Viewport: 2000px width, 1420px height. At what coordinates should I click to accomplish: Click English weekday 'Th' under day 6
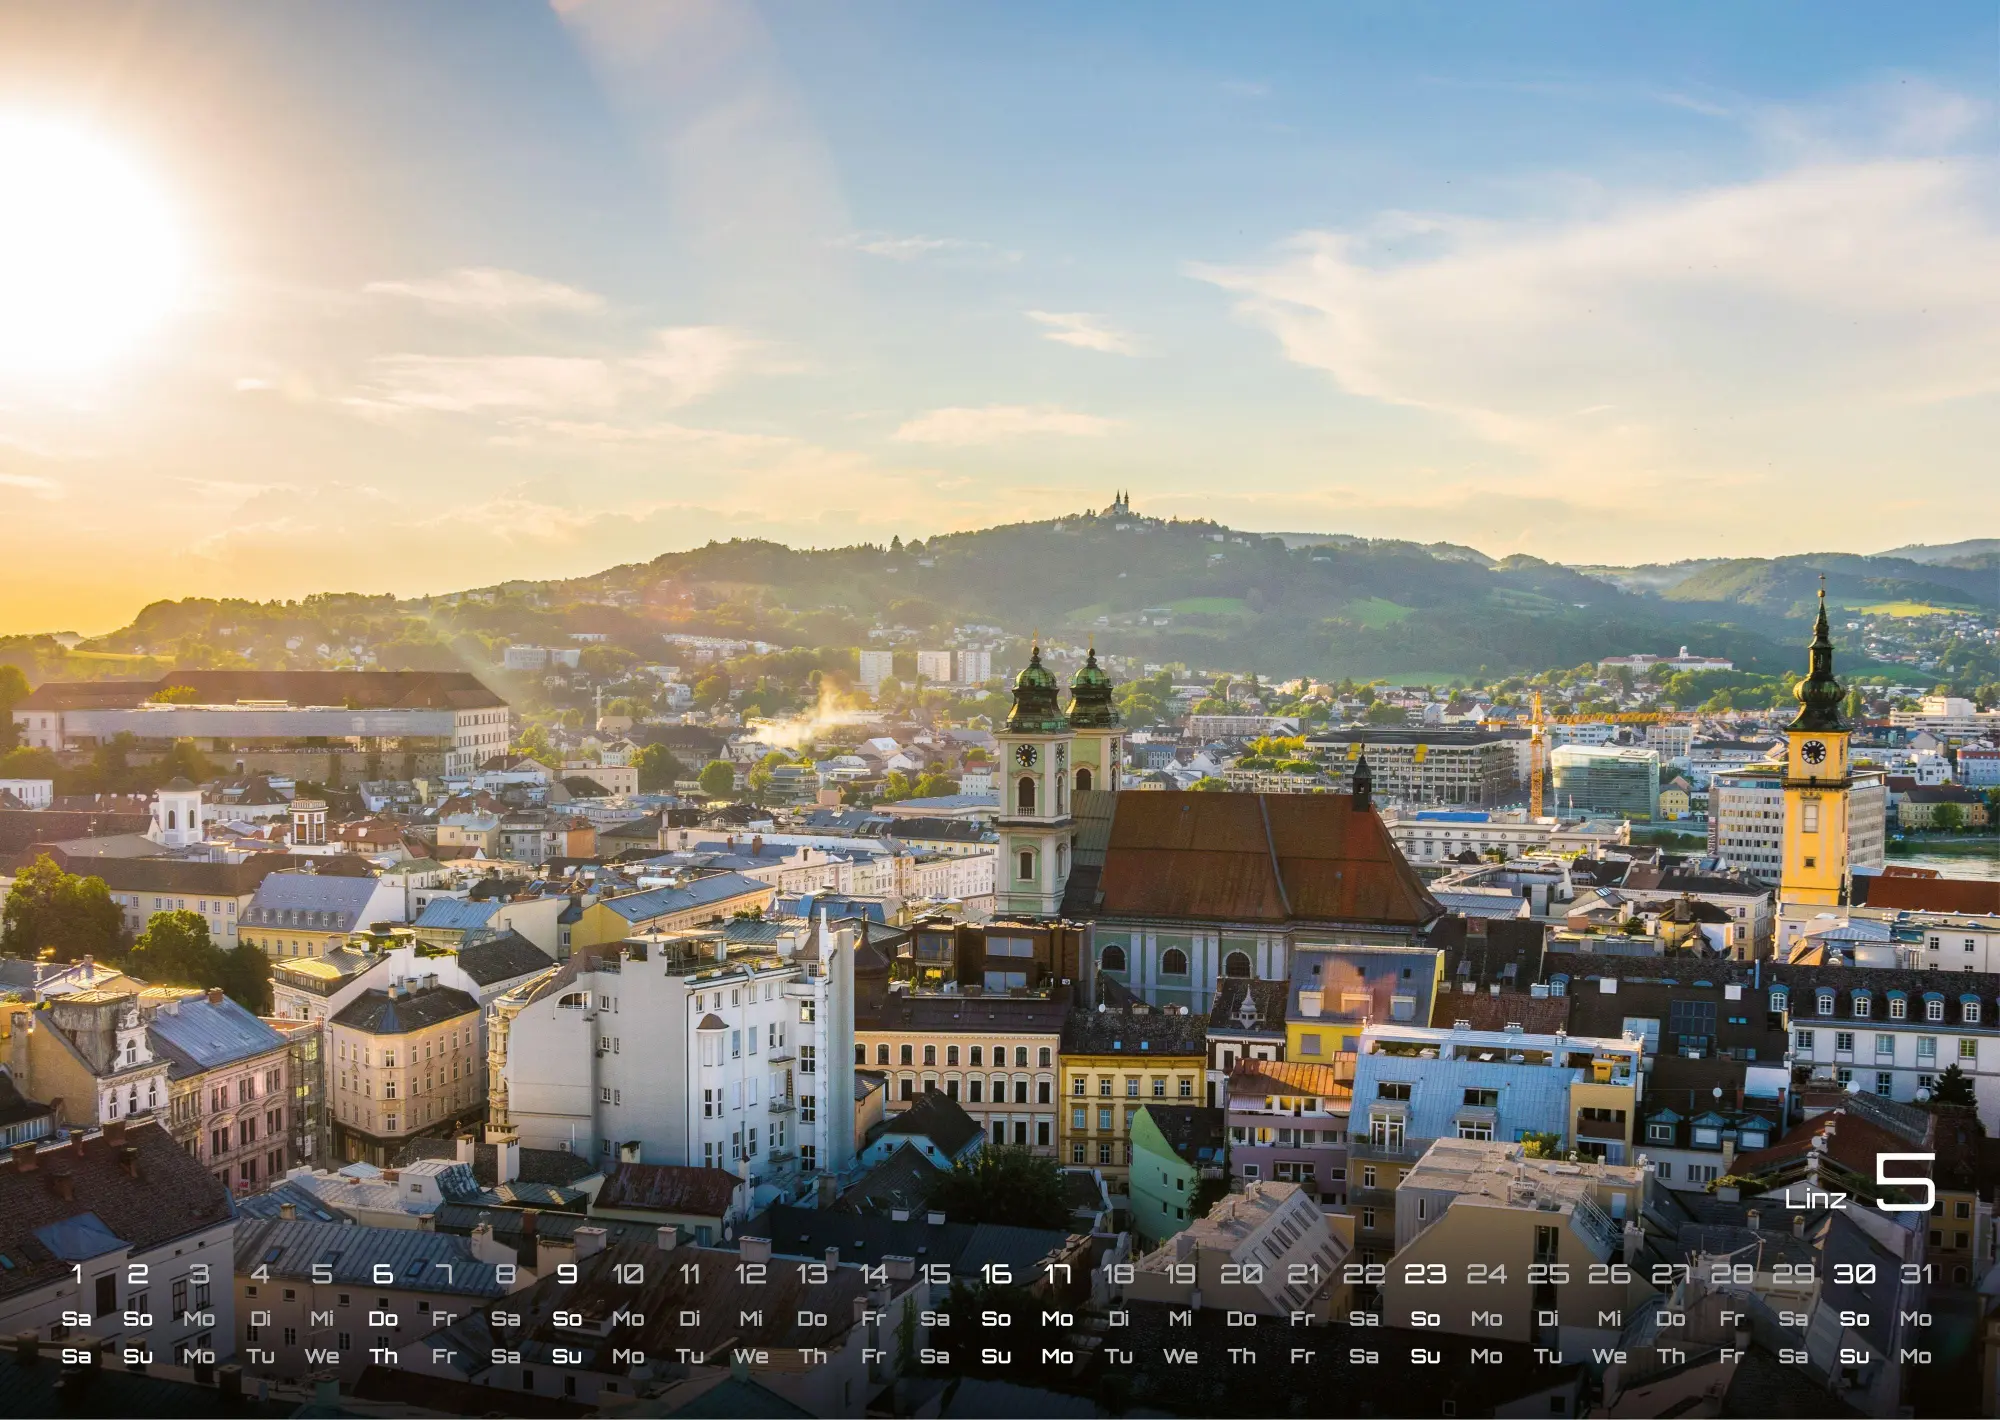click(383, 1357)
